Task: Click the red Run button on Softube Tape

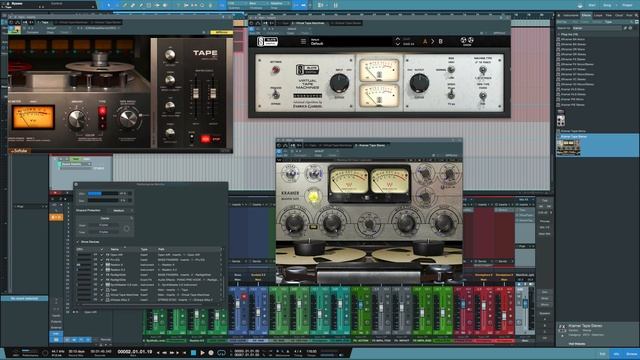Action: click(205, 139)
